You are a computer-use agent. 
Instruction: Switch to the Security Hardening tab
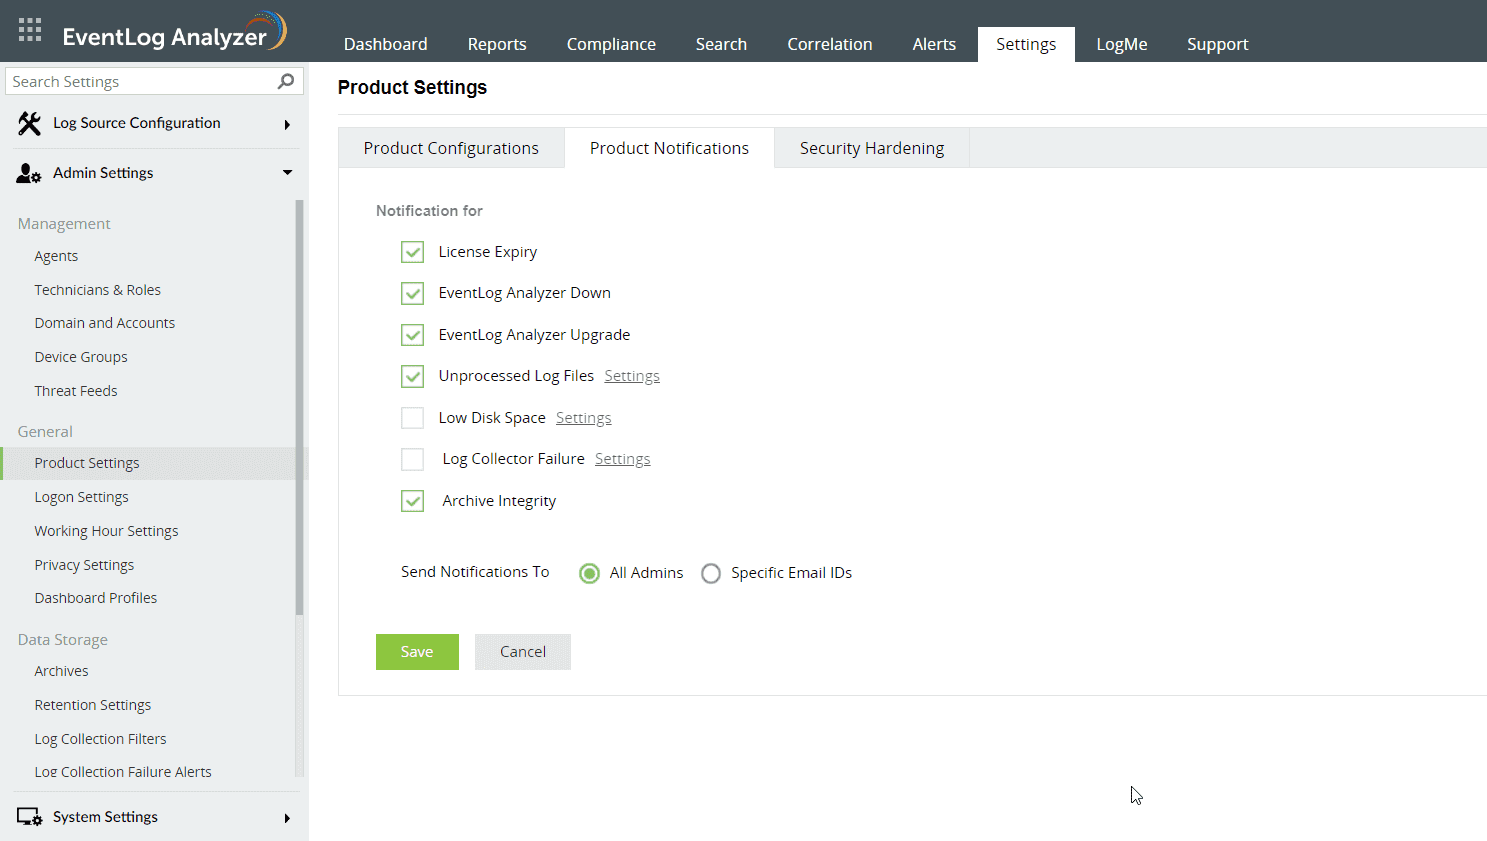tap(871, 148)
